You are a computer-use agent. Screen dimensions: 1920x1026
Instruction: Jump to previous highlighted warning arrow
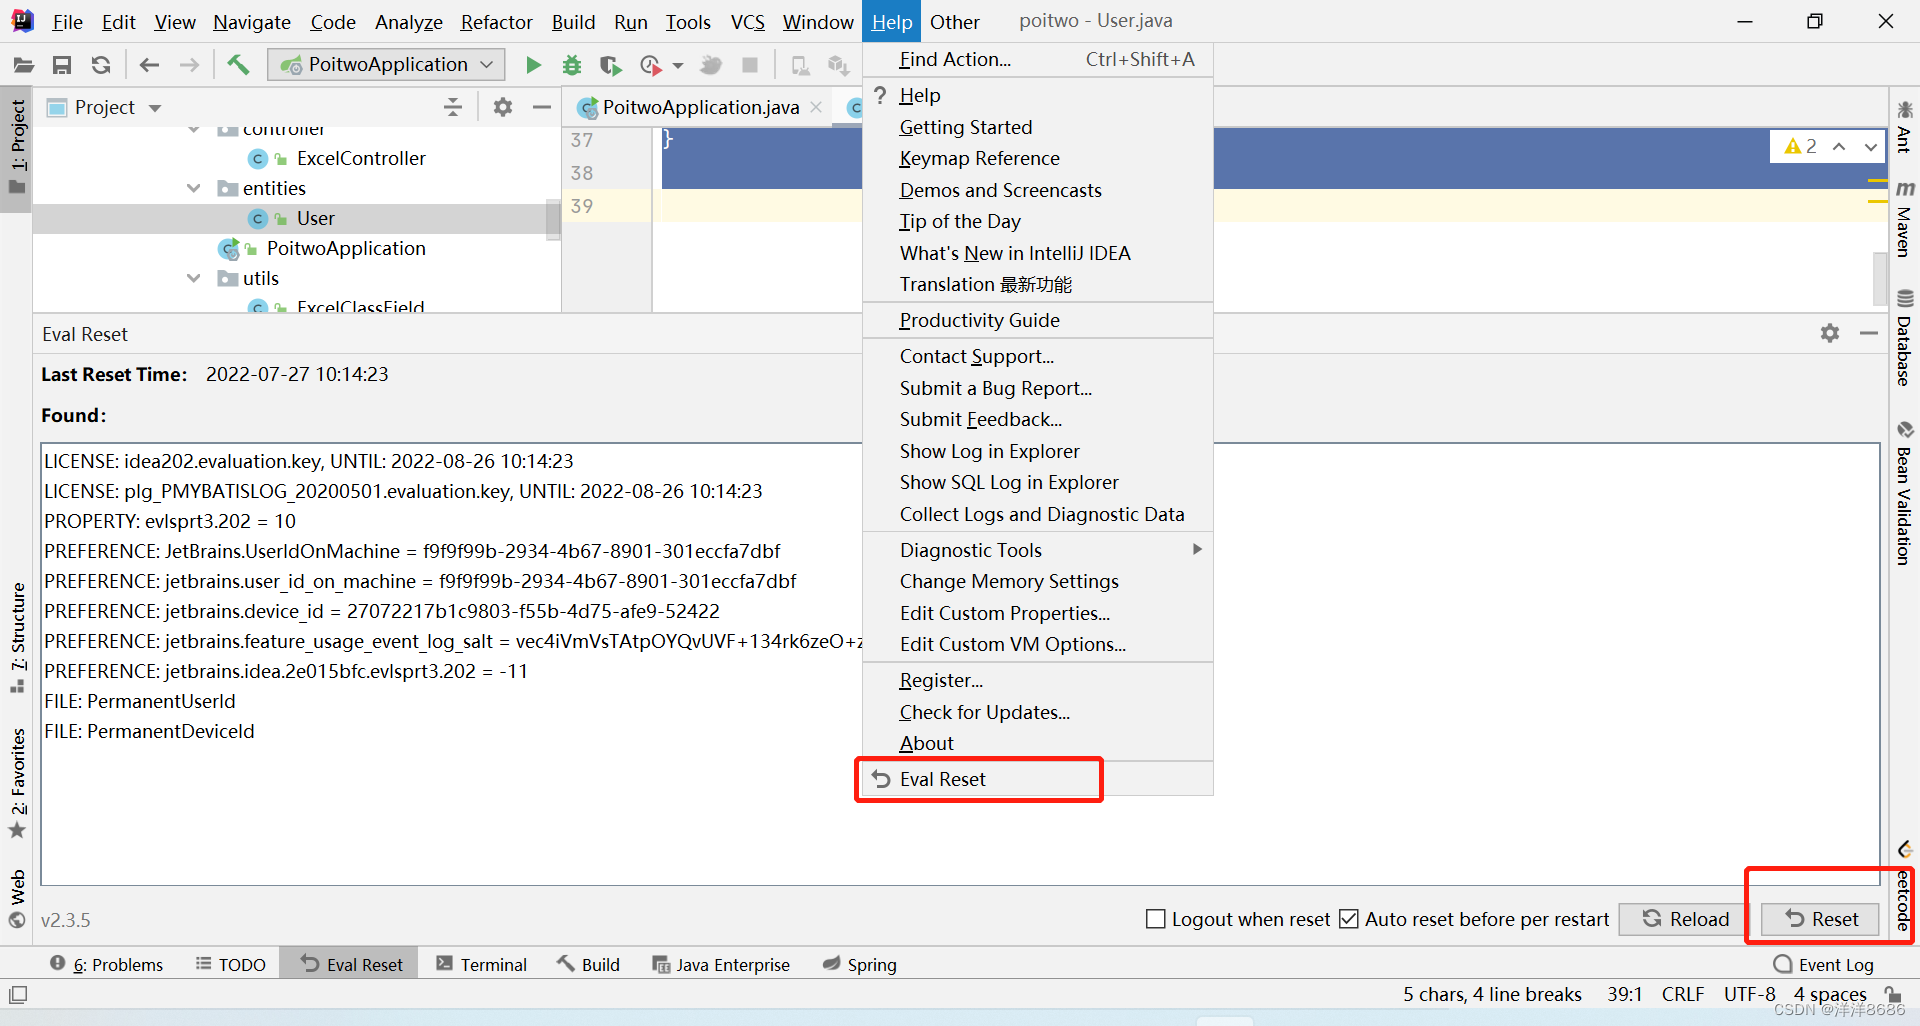click(1839, 146)
